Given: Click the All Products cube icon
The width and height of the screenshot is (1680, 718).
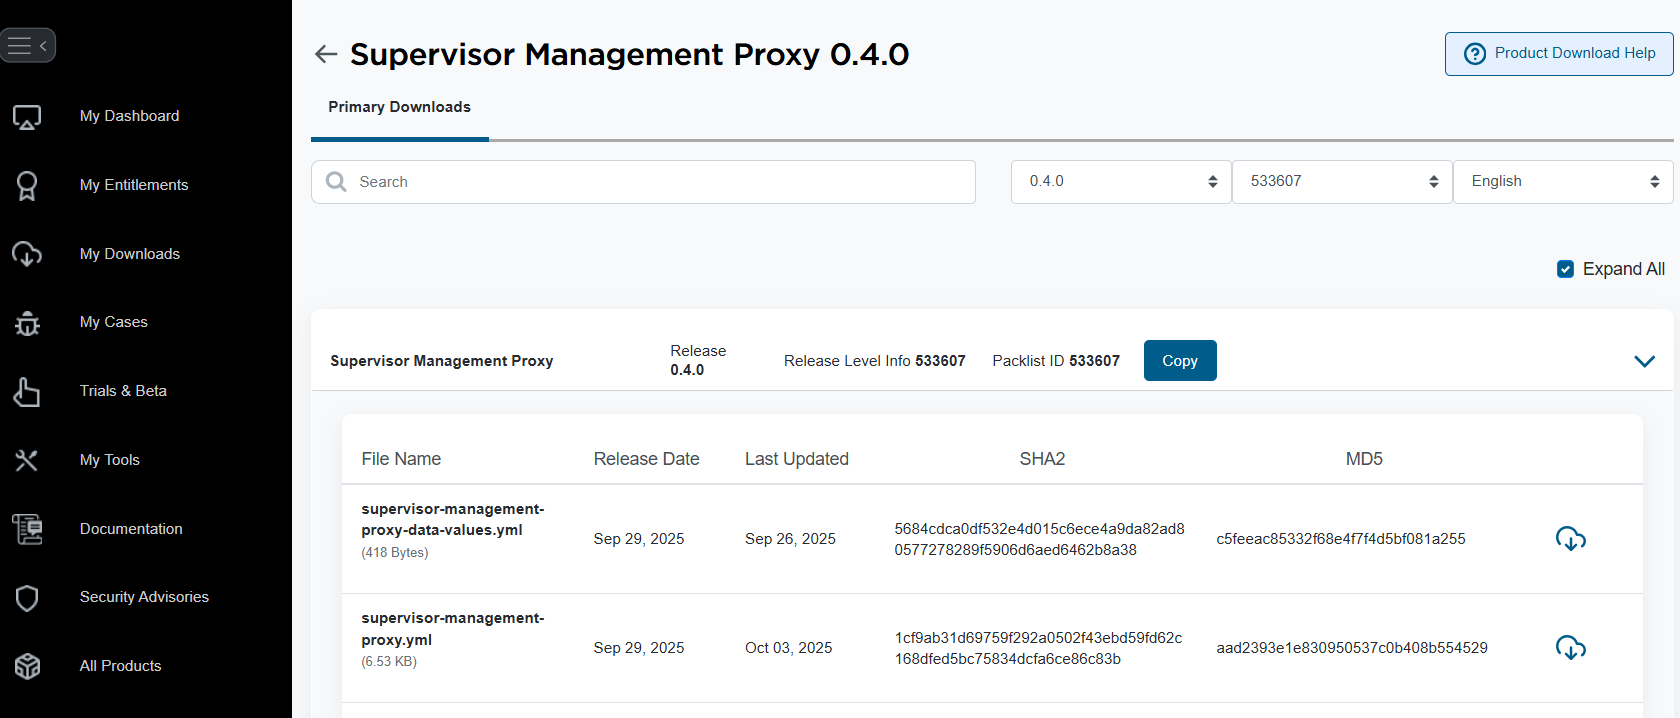Looking at the screenshot, I should (x=27, y=666).
